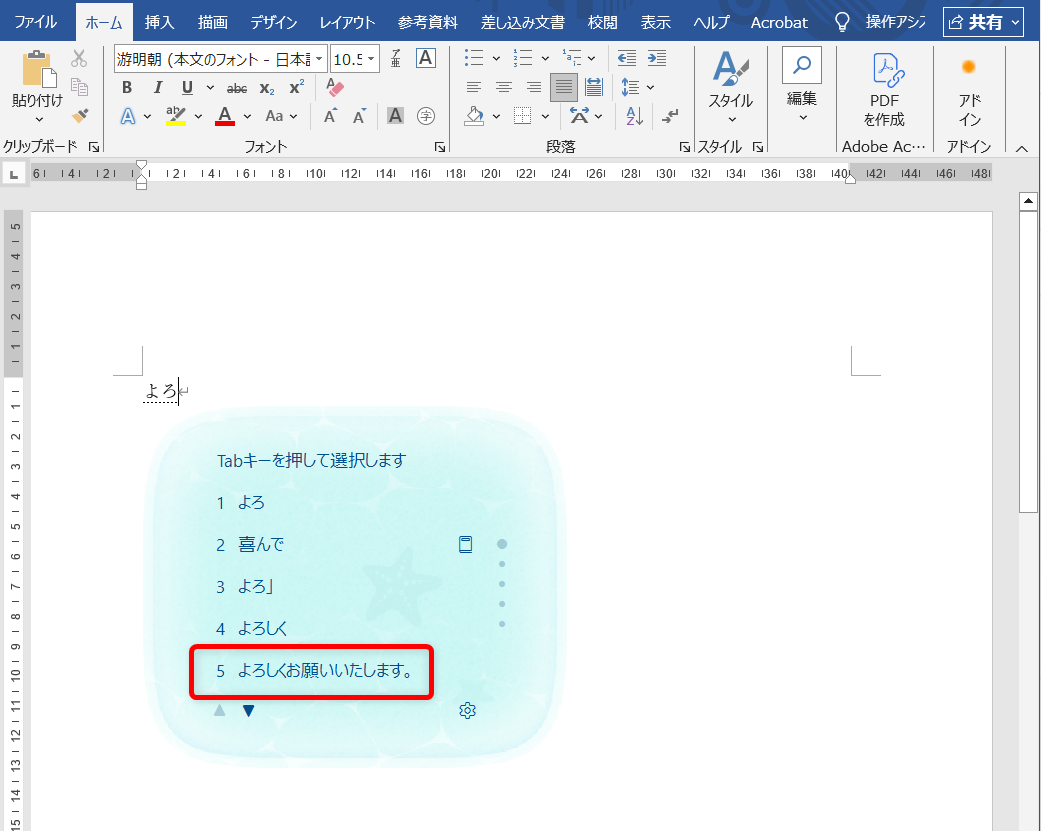
Task: Click the Increase Font Size icon
Action: coord(330,116)
